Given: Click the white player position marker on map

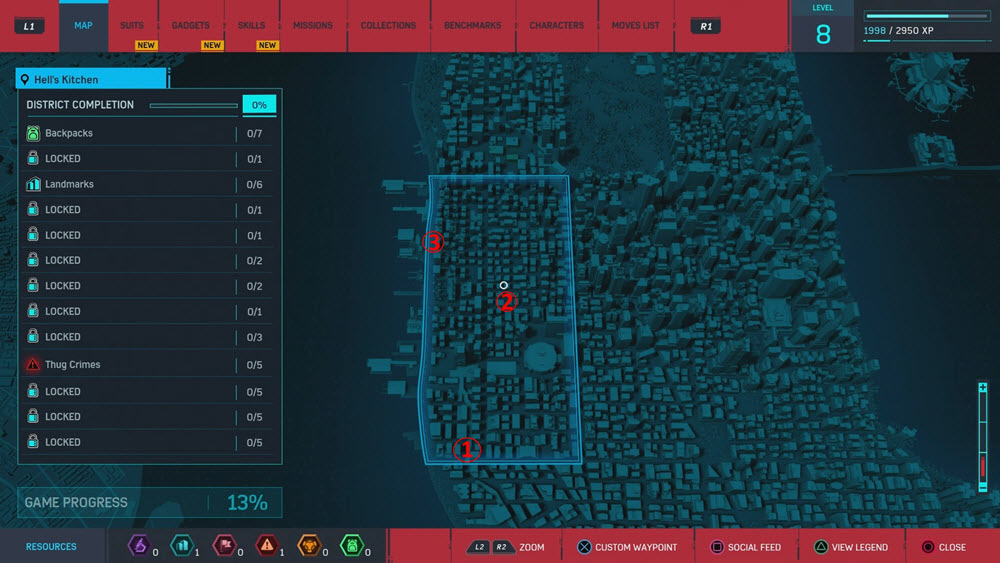Looking at the screenshot, I should 504,285.
